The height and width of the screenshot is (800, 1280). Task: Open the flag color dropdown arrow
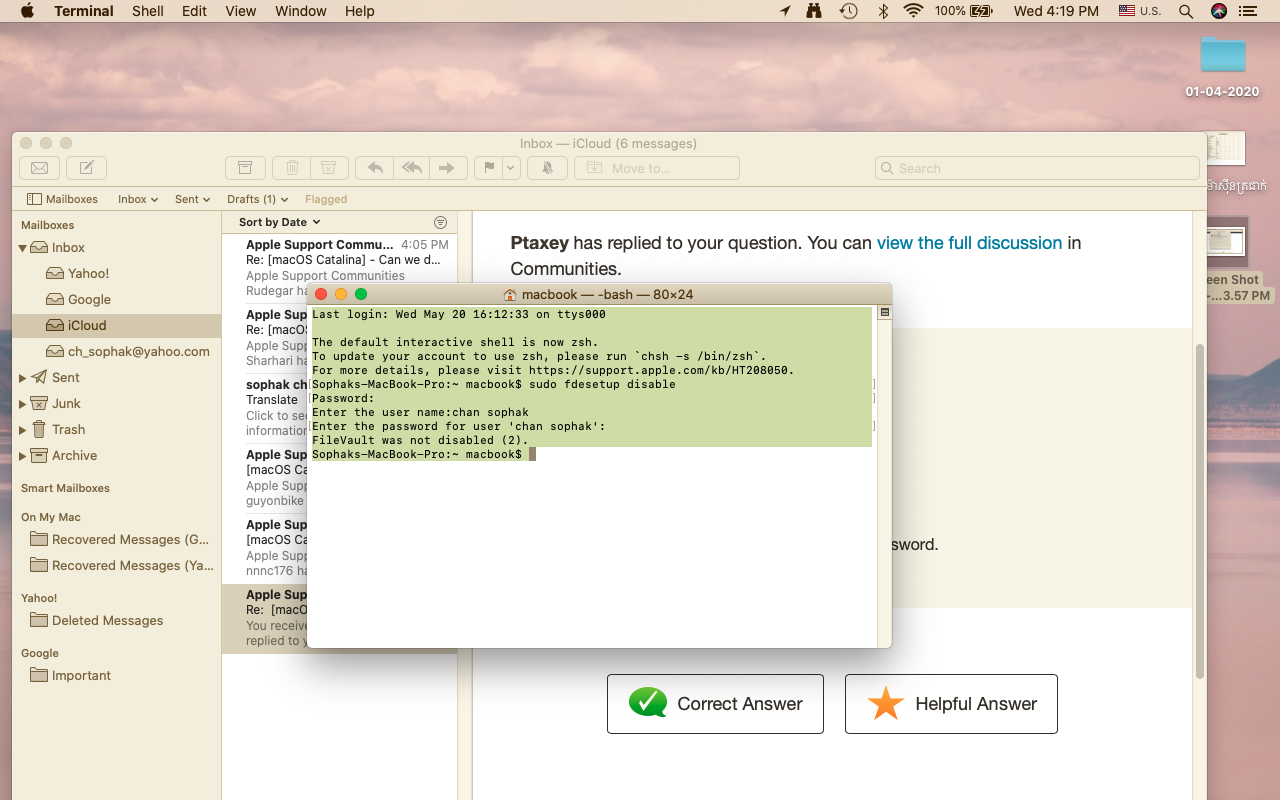click(511, 168)
